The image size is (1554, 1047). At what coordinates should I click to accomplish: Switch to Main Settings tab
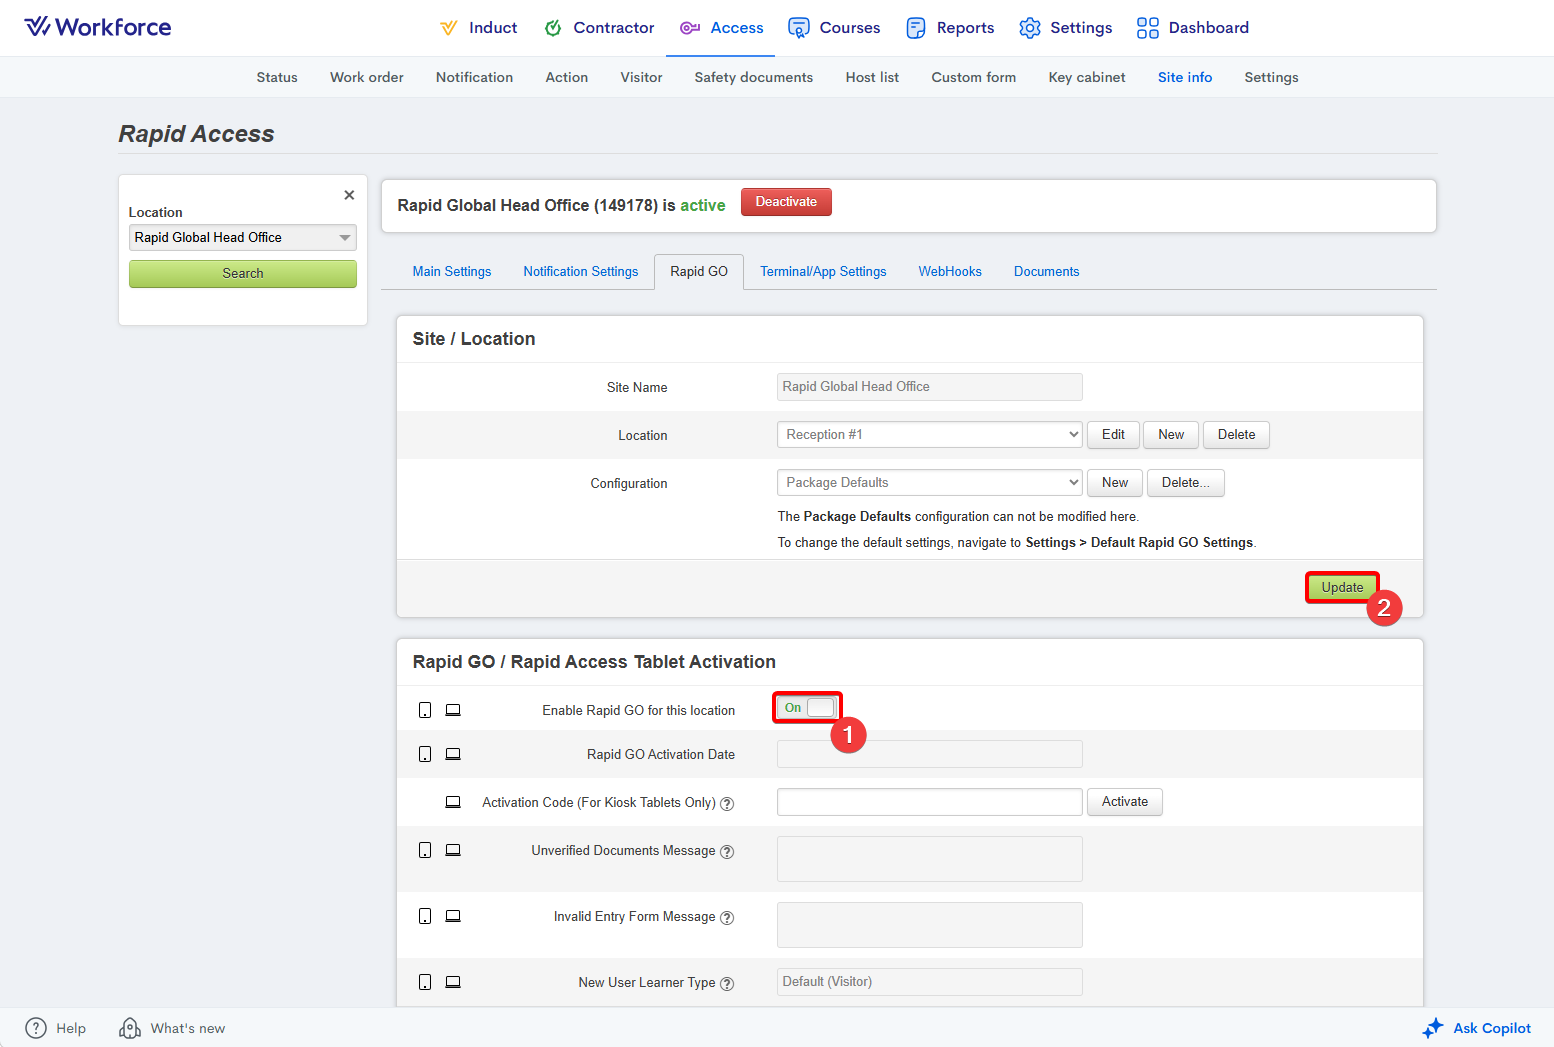[452, 271]
